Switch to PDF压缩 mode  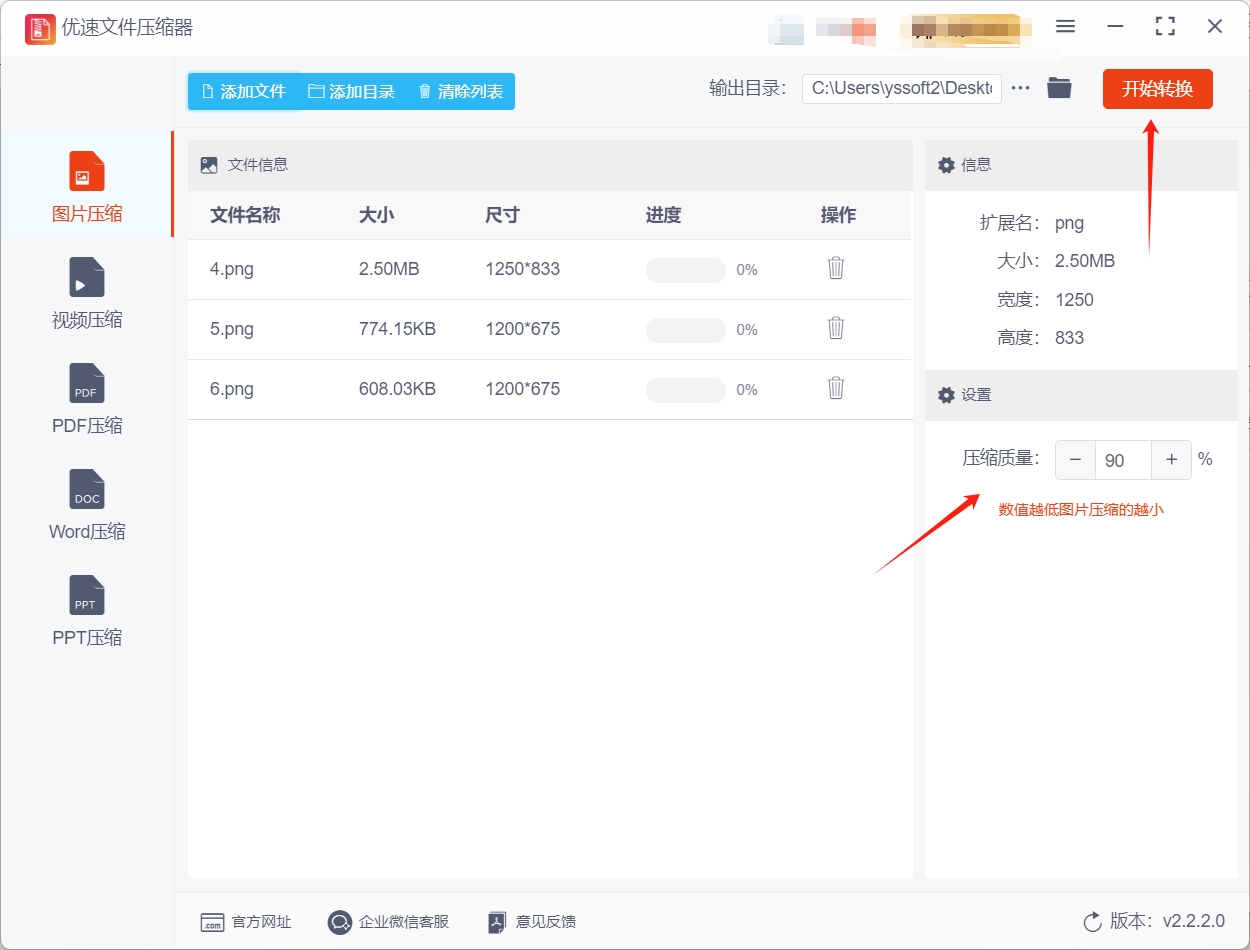coord(87,398)
